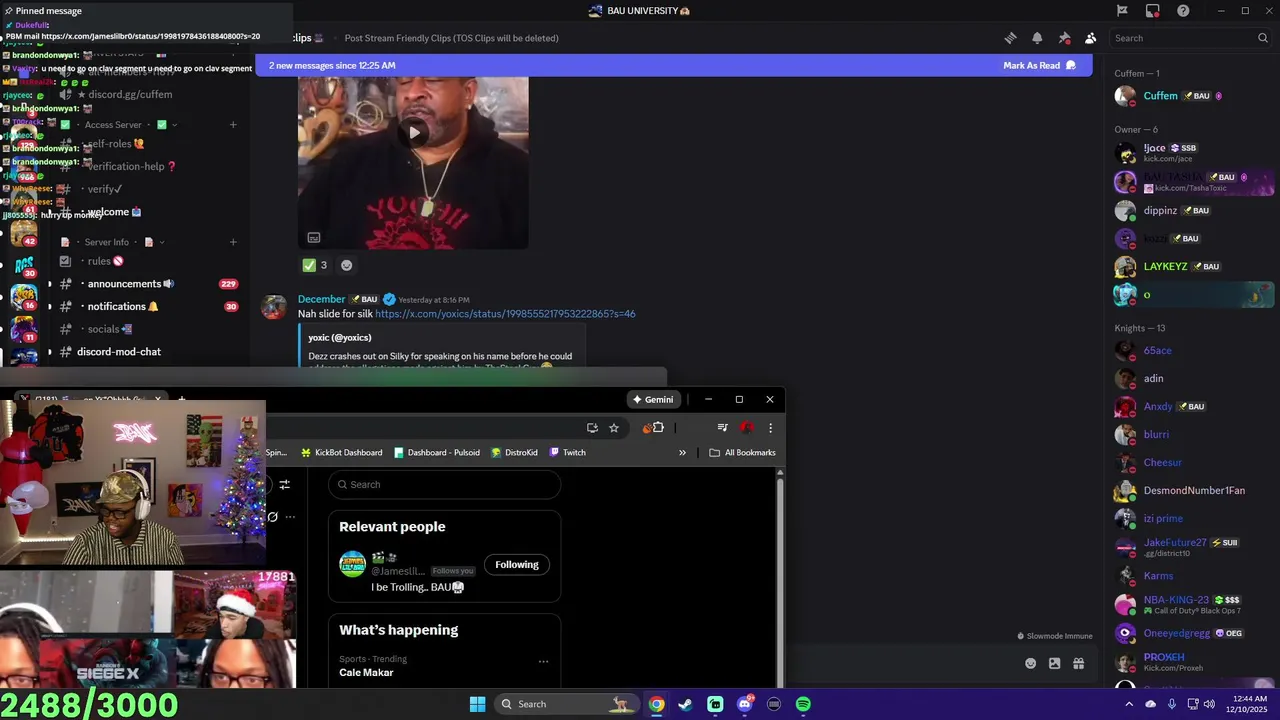The image size is (1280, 720).
Task: Open dippinz in the member list
Action: pyautogui.click(x=1193, y=211)
